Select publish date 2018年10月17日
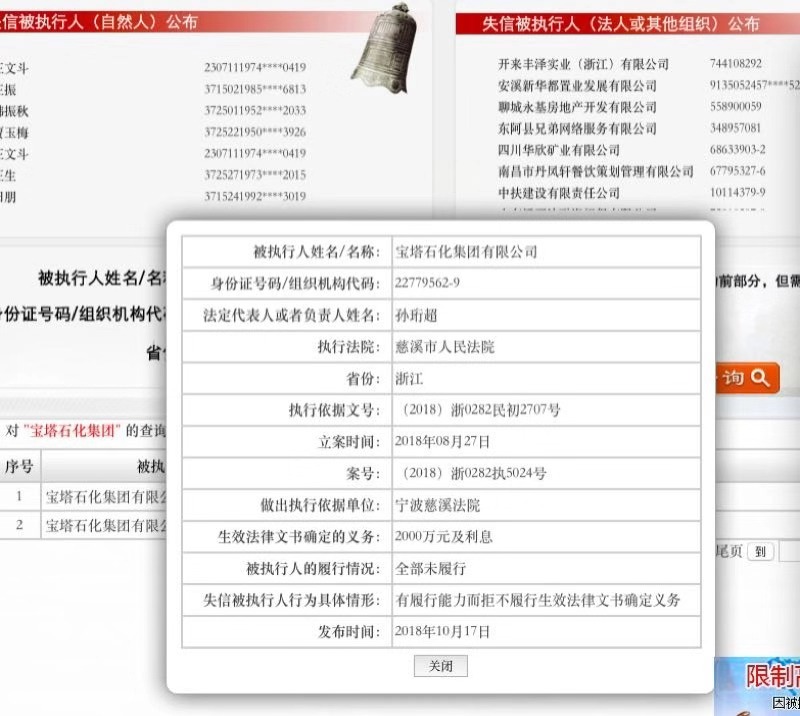The width and height of the screenshot is (800, 716). click(442, 632)
